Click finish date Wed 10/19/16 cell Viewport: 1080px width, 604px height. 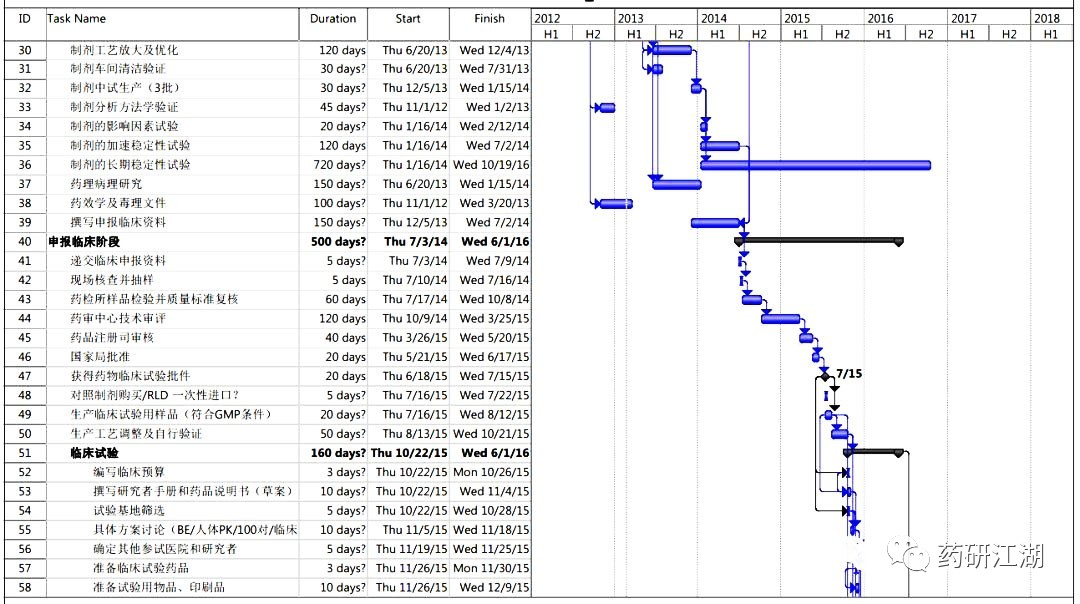point(490,165)
